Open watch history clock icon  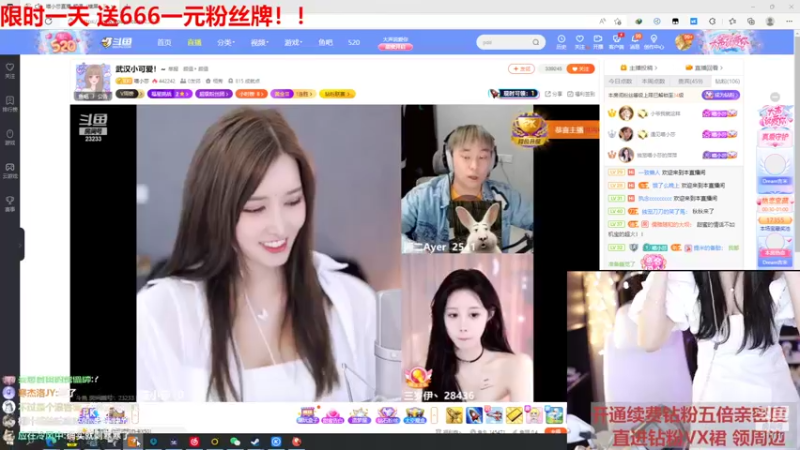(561, 42)
